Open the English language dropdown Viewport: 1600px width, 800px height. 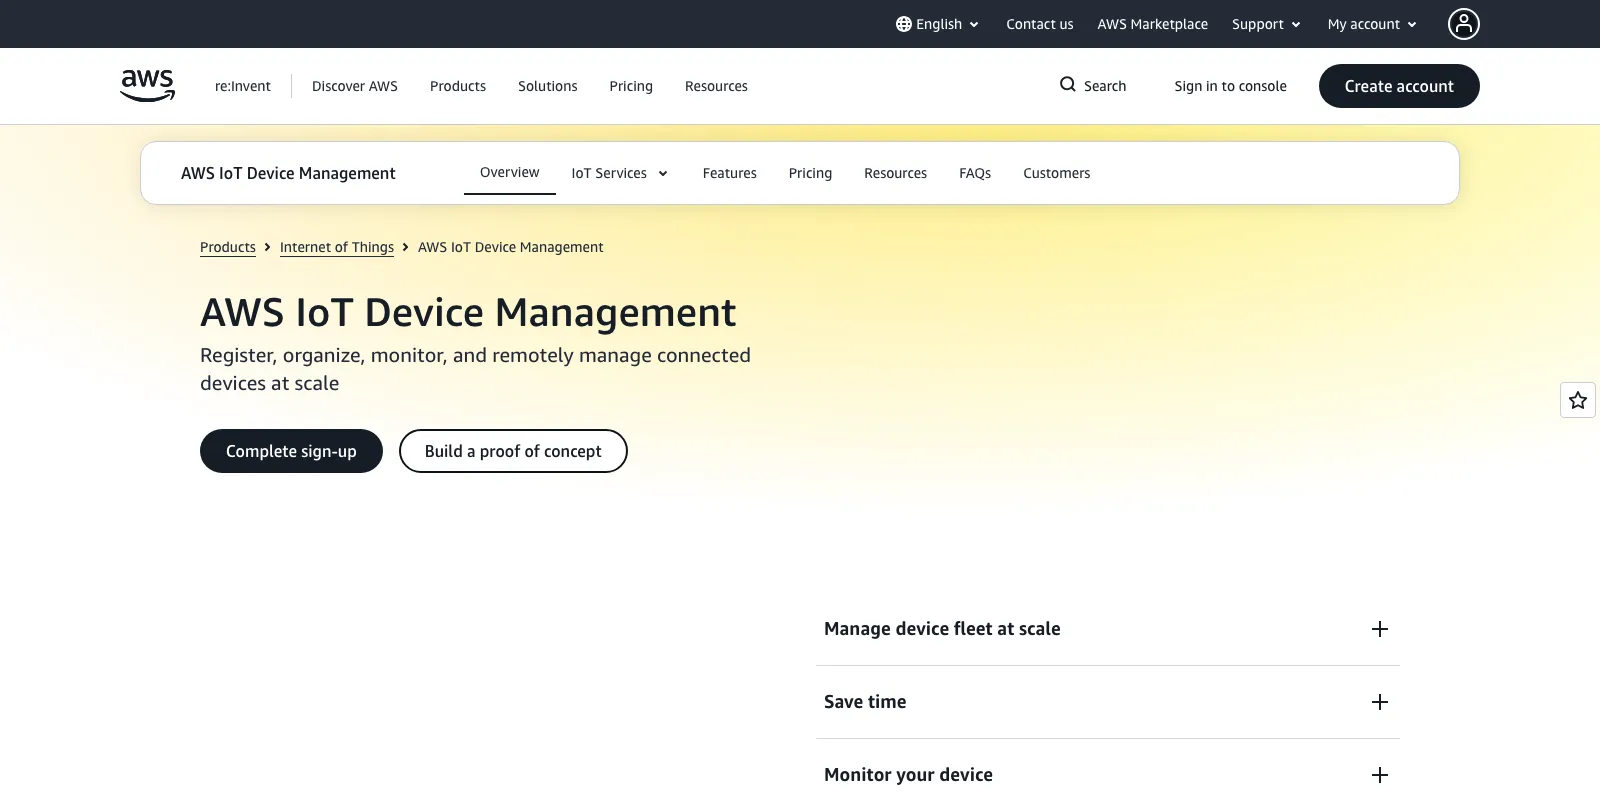pos(938,24)
